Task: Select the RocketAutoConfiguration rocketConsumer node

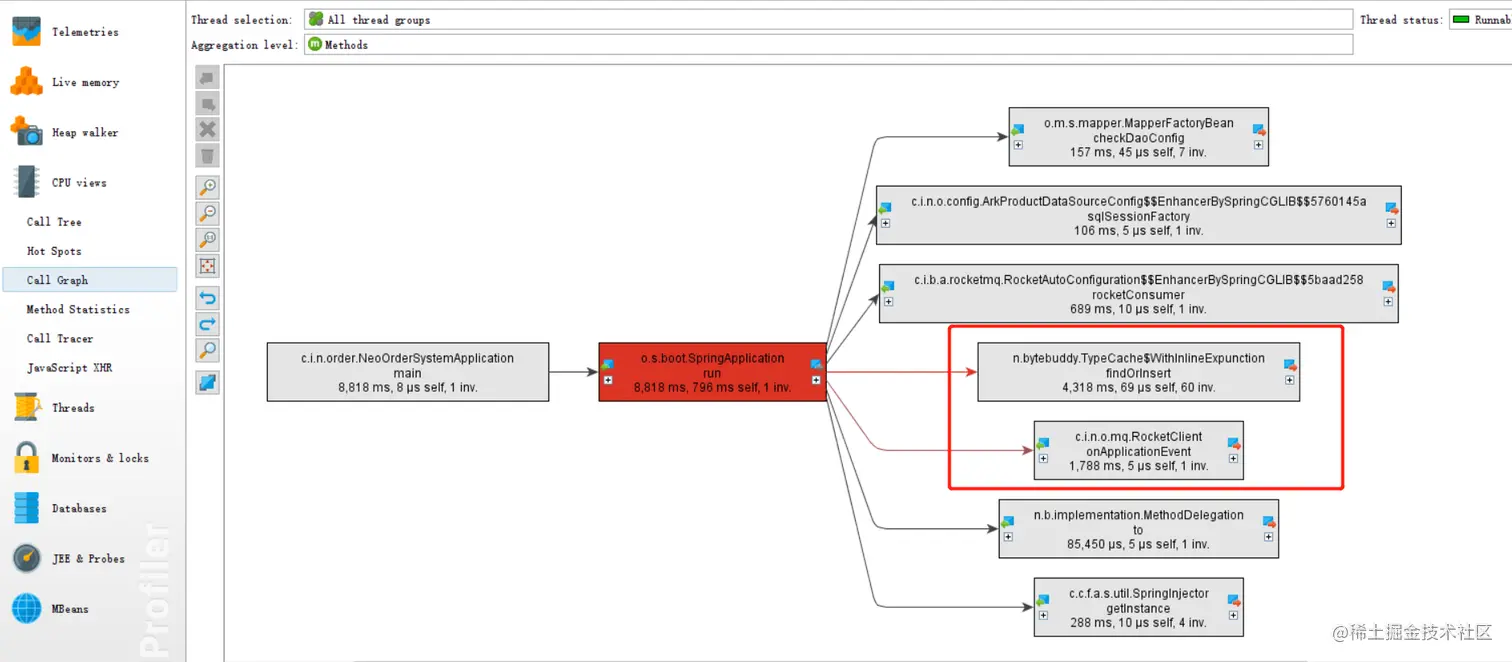Action: click(1138, 294)
